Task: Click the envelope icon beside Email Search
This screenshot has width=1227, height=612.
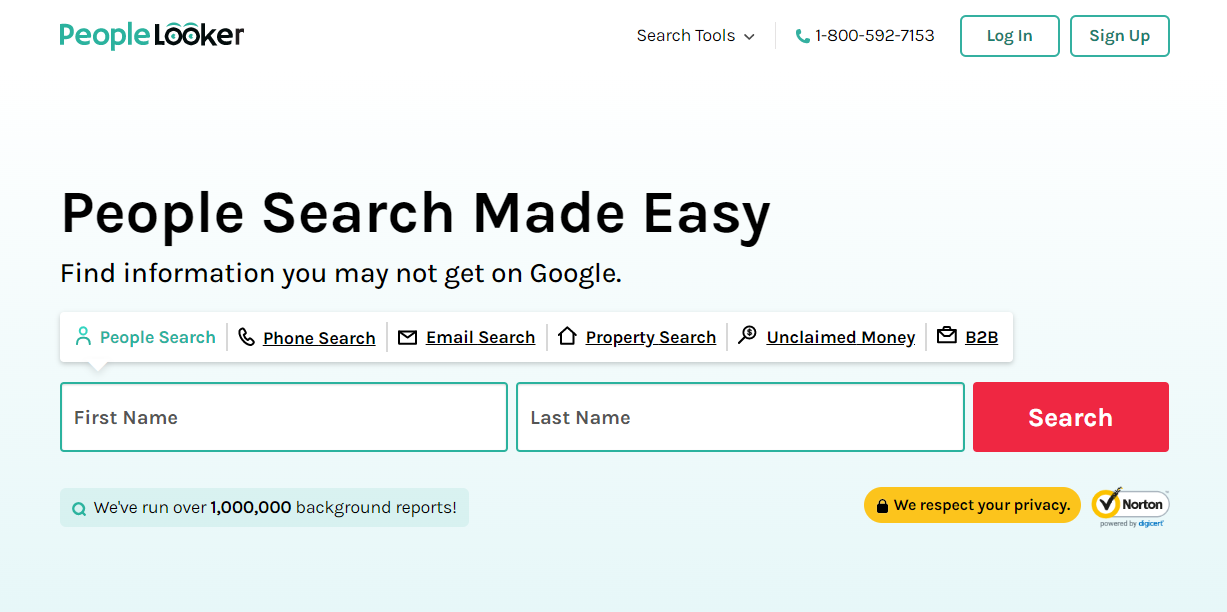Action: coord(407,337)
